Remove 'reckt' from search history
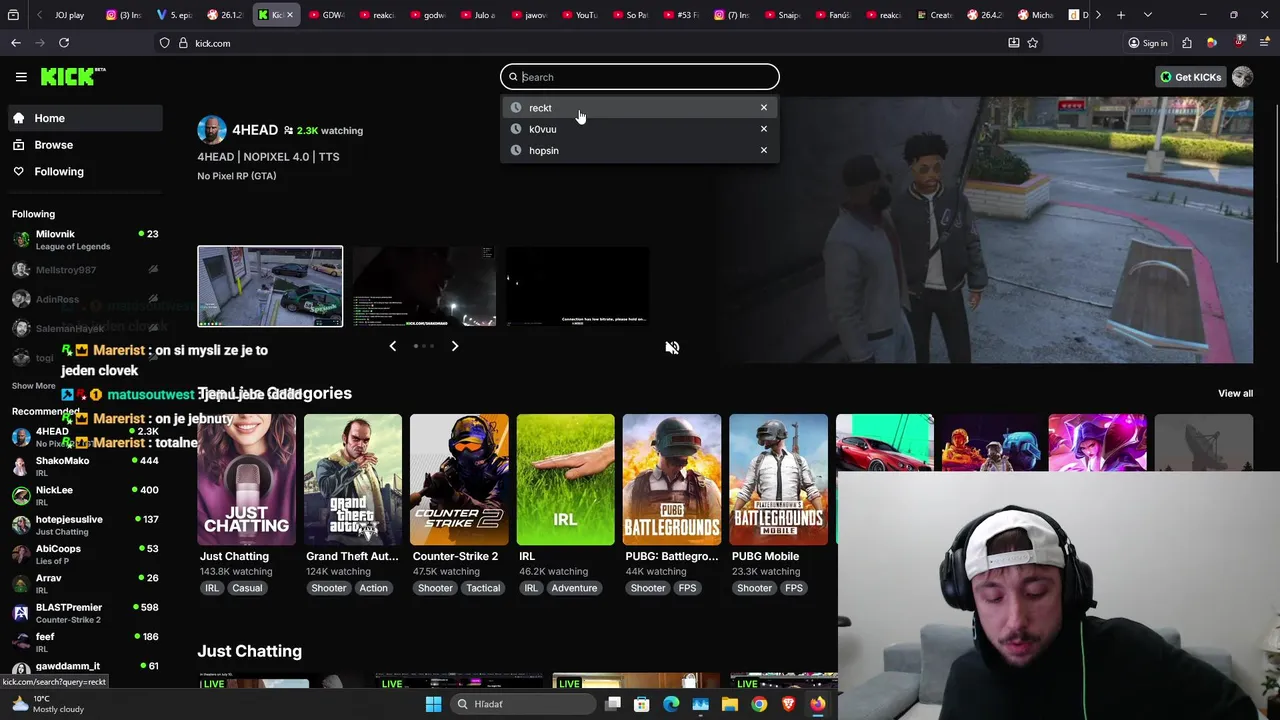This screenshot has width=1280, height=720. [x=764, y=108]
